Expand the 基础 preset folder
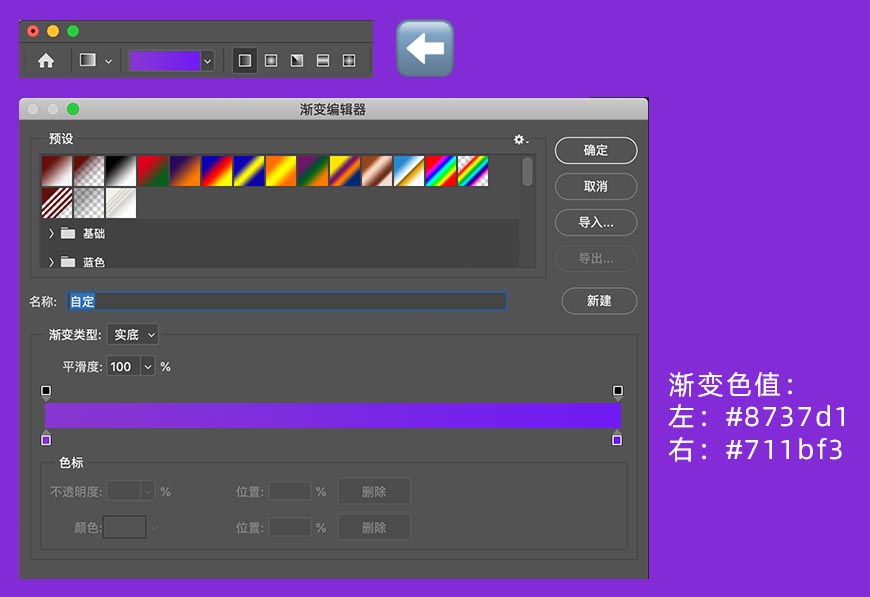This screenshot has height=597, width=870. click(x=50, y=232)
